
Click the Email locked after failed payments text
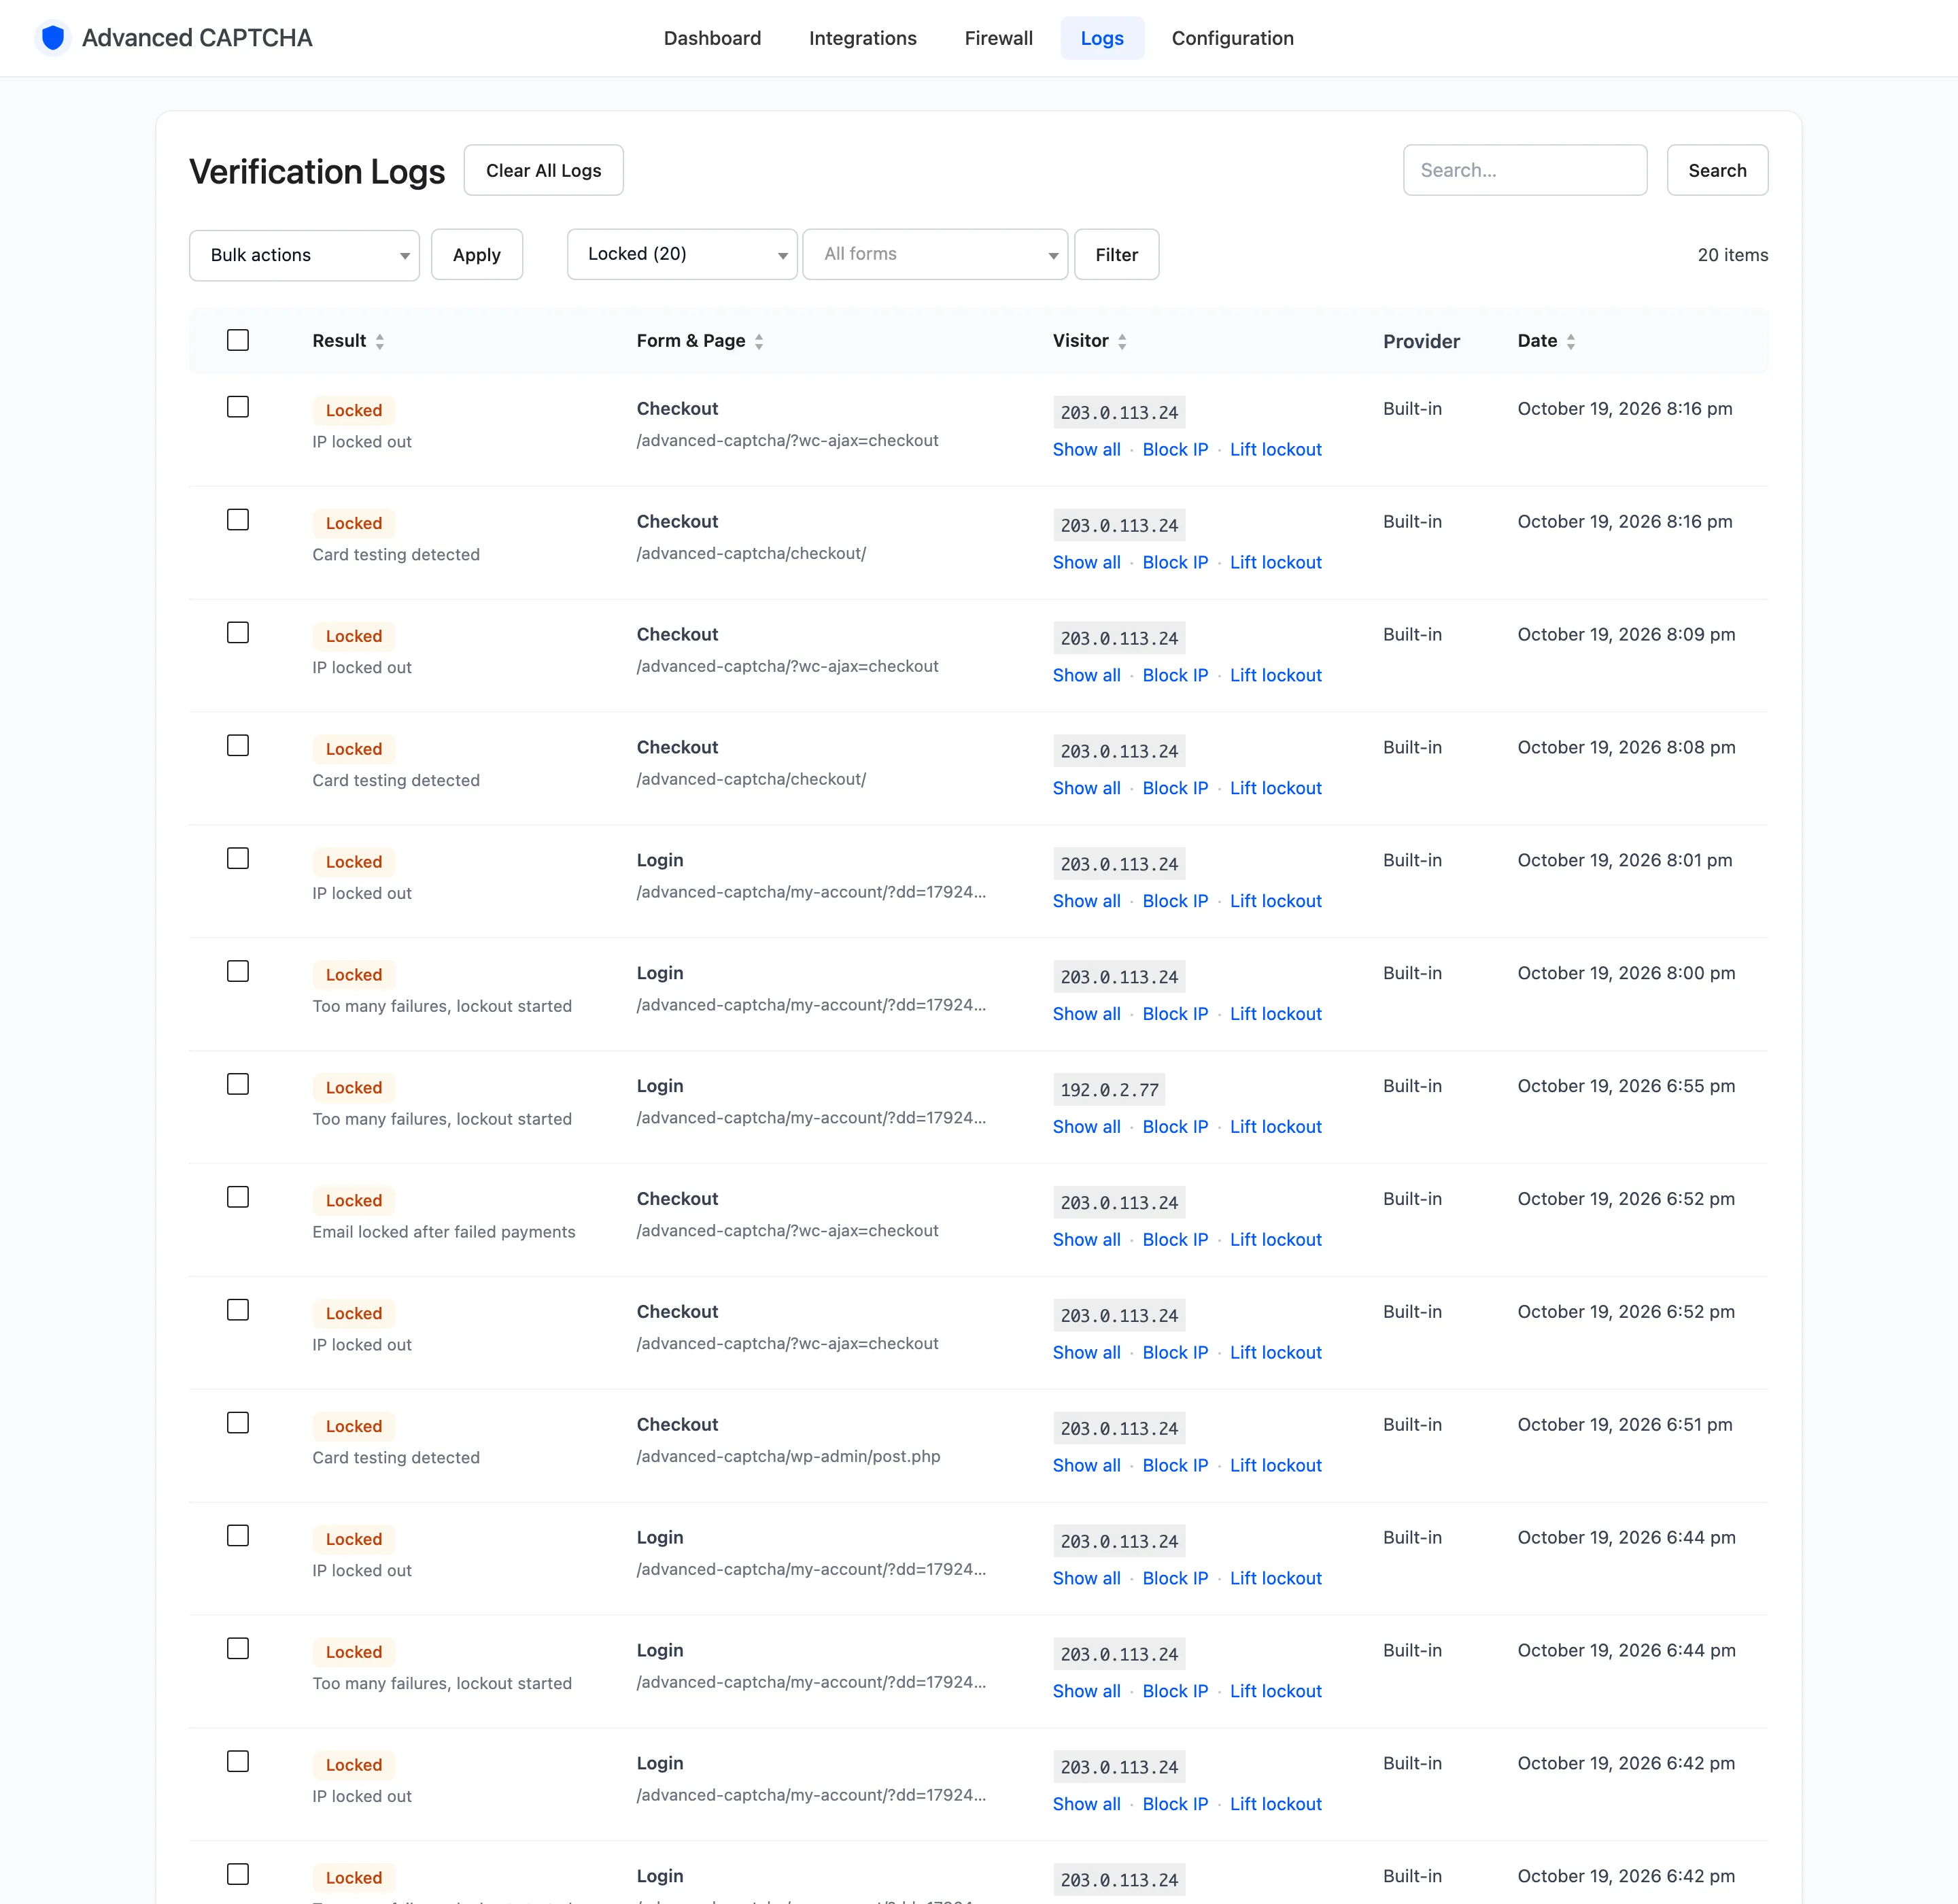click(444, 1232)
